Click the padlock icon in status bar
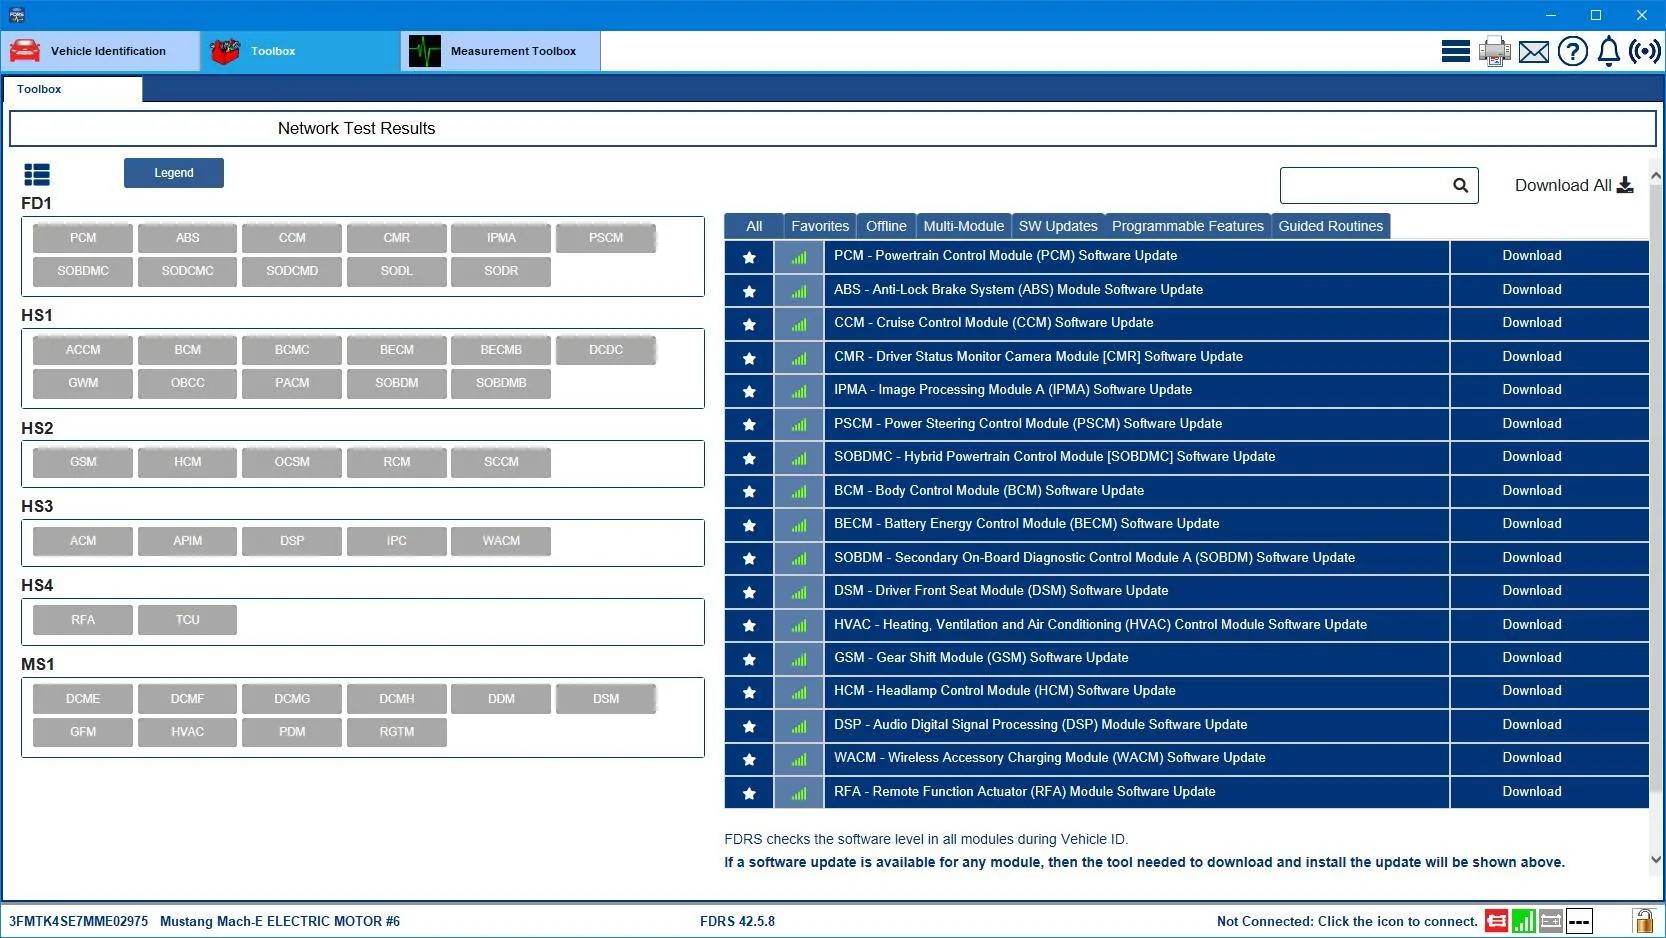The width and height of the screenshot is (1666, 938). click(1643, 921)
